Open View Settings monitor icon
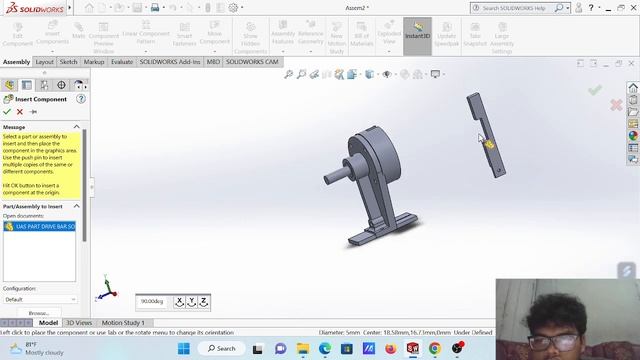Viewport: 640px width, 360px height. [436, 74]
